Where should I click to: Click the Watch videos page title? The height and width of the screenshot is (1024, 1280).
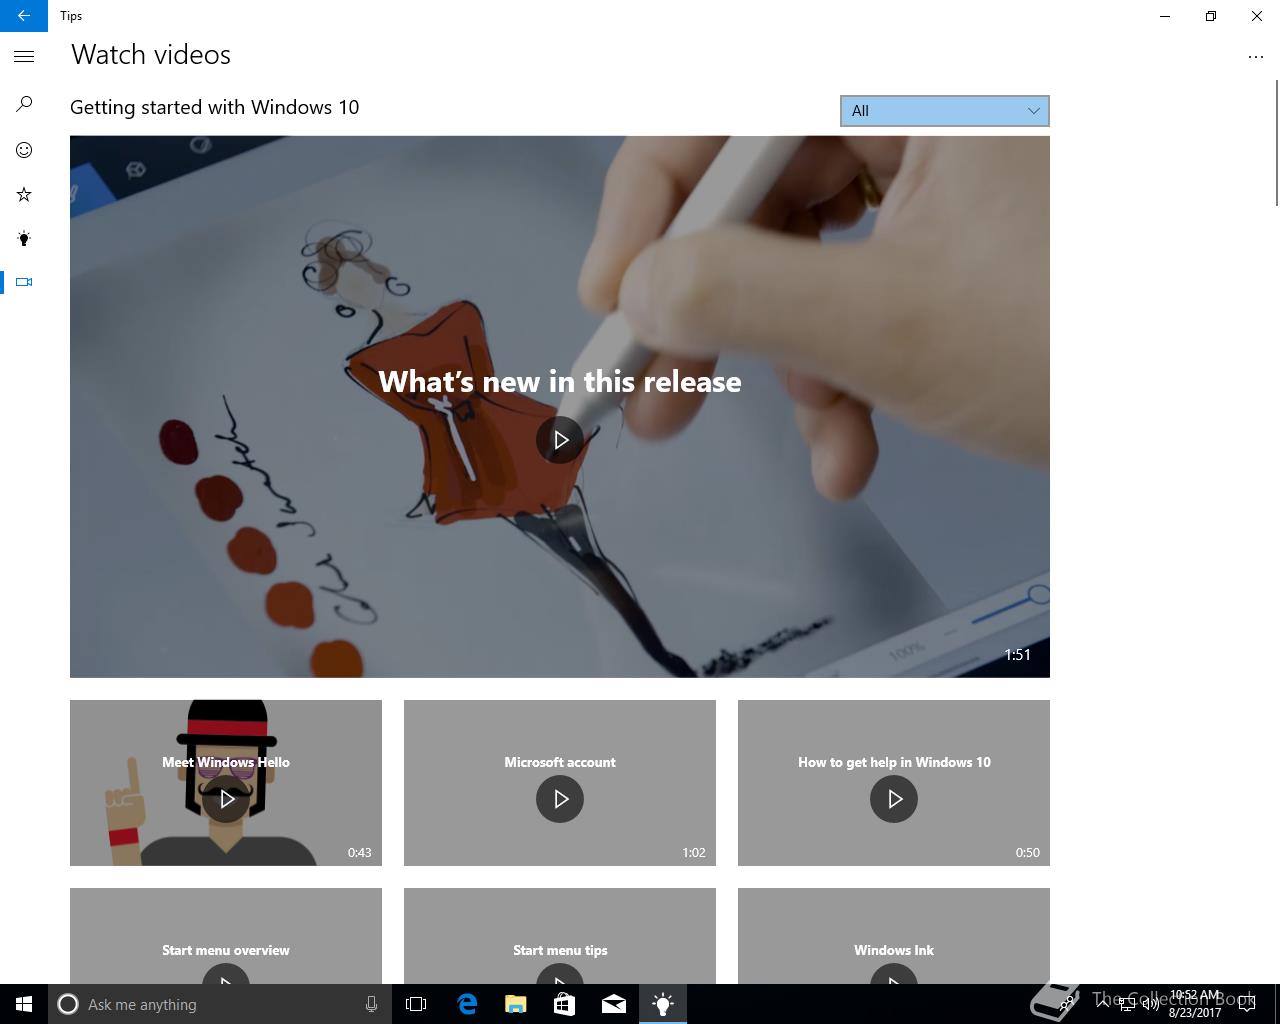(x=151, y=55)
